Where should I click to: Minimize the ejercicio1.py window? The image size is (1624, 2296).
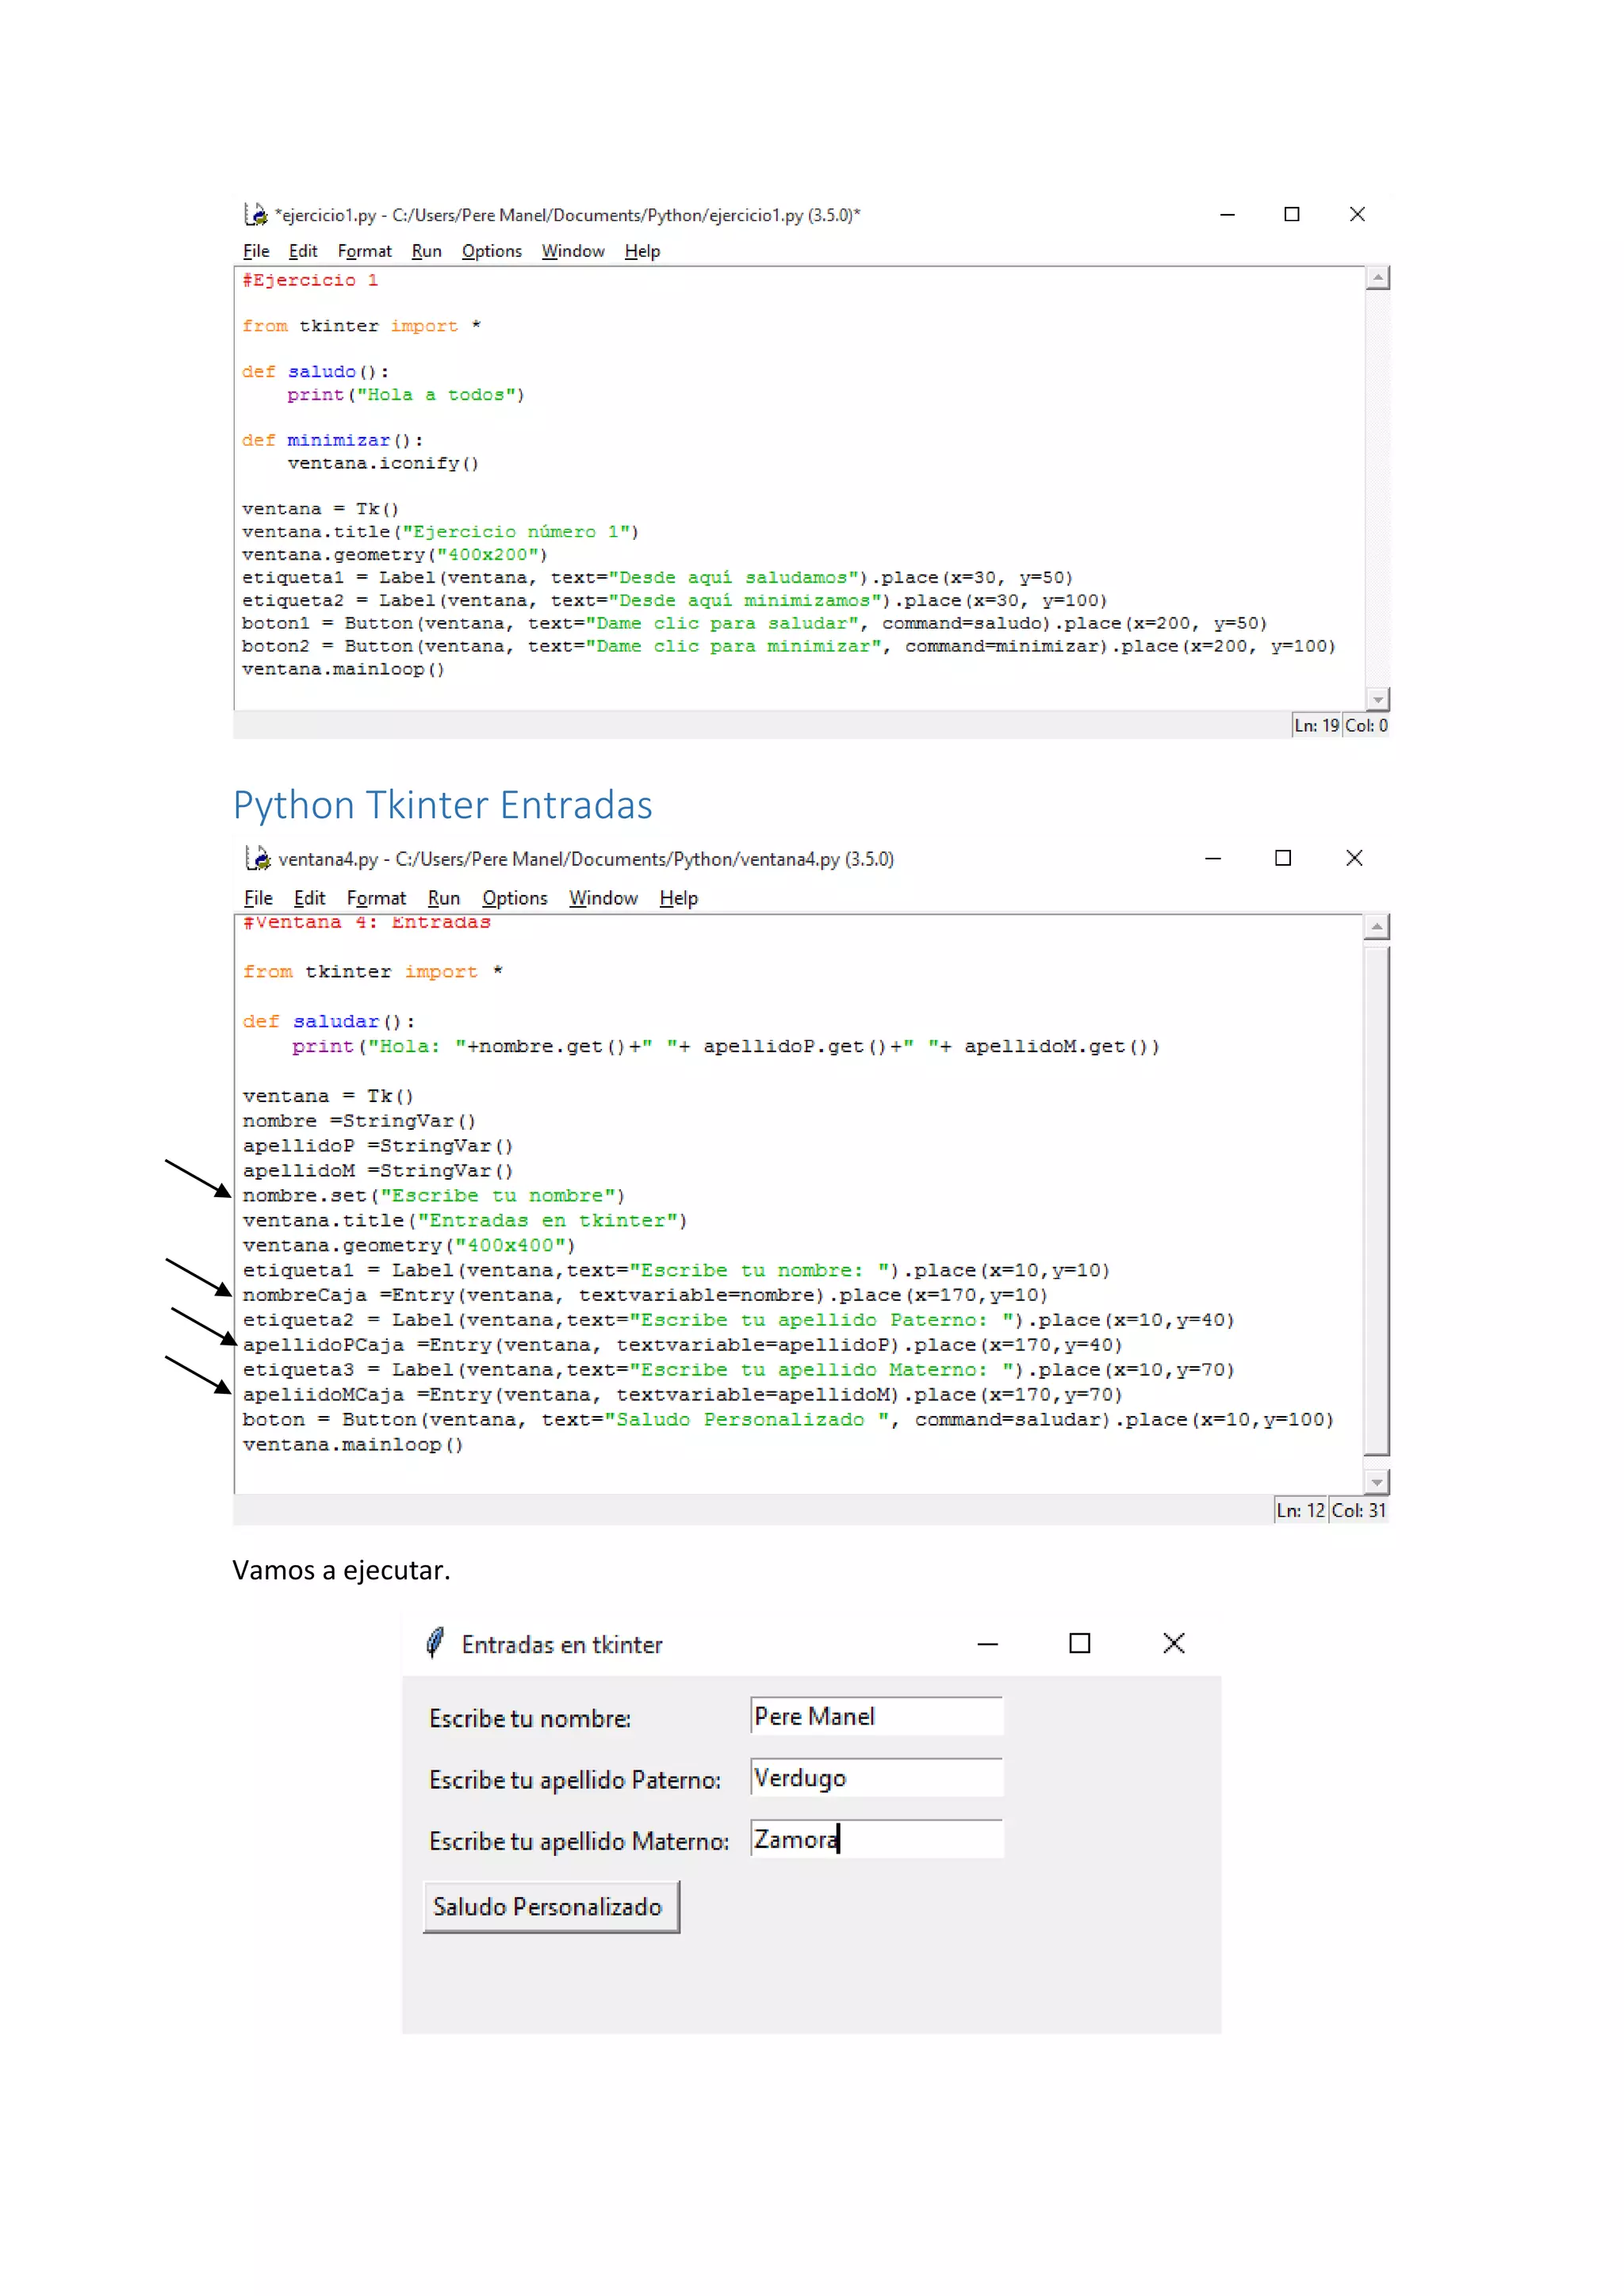[x=1227, y=214]
